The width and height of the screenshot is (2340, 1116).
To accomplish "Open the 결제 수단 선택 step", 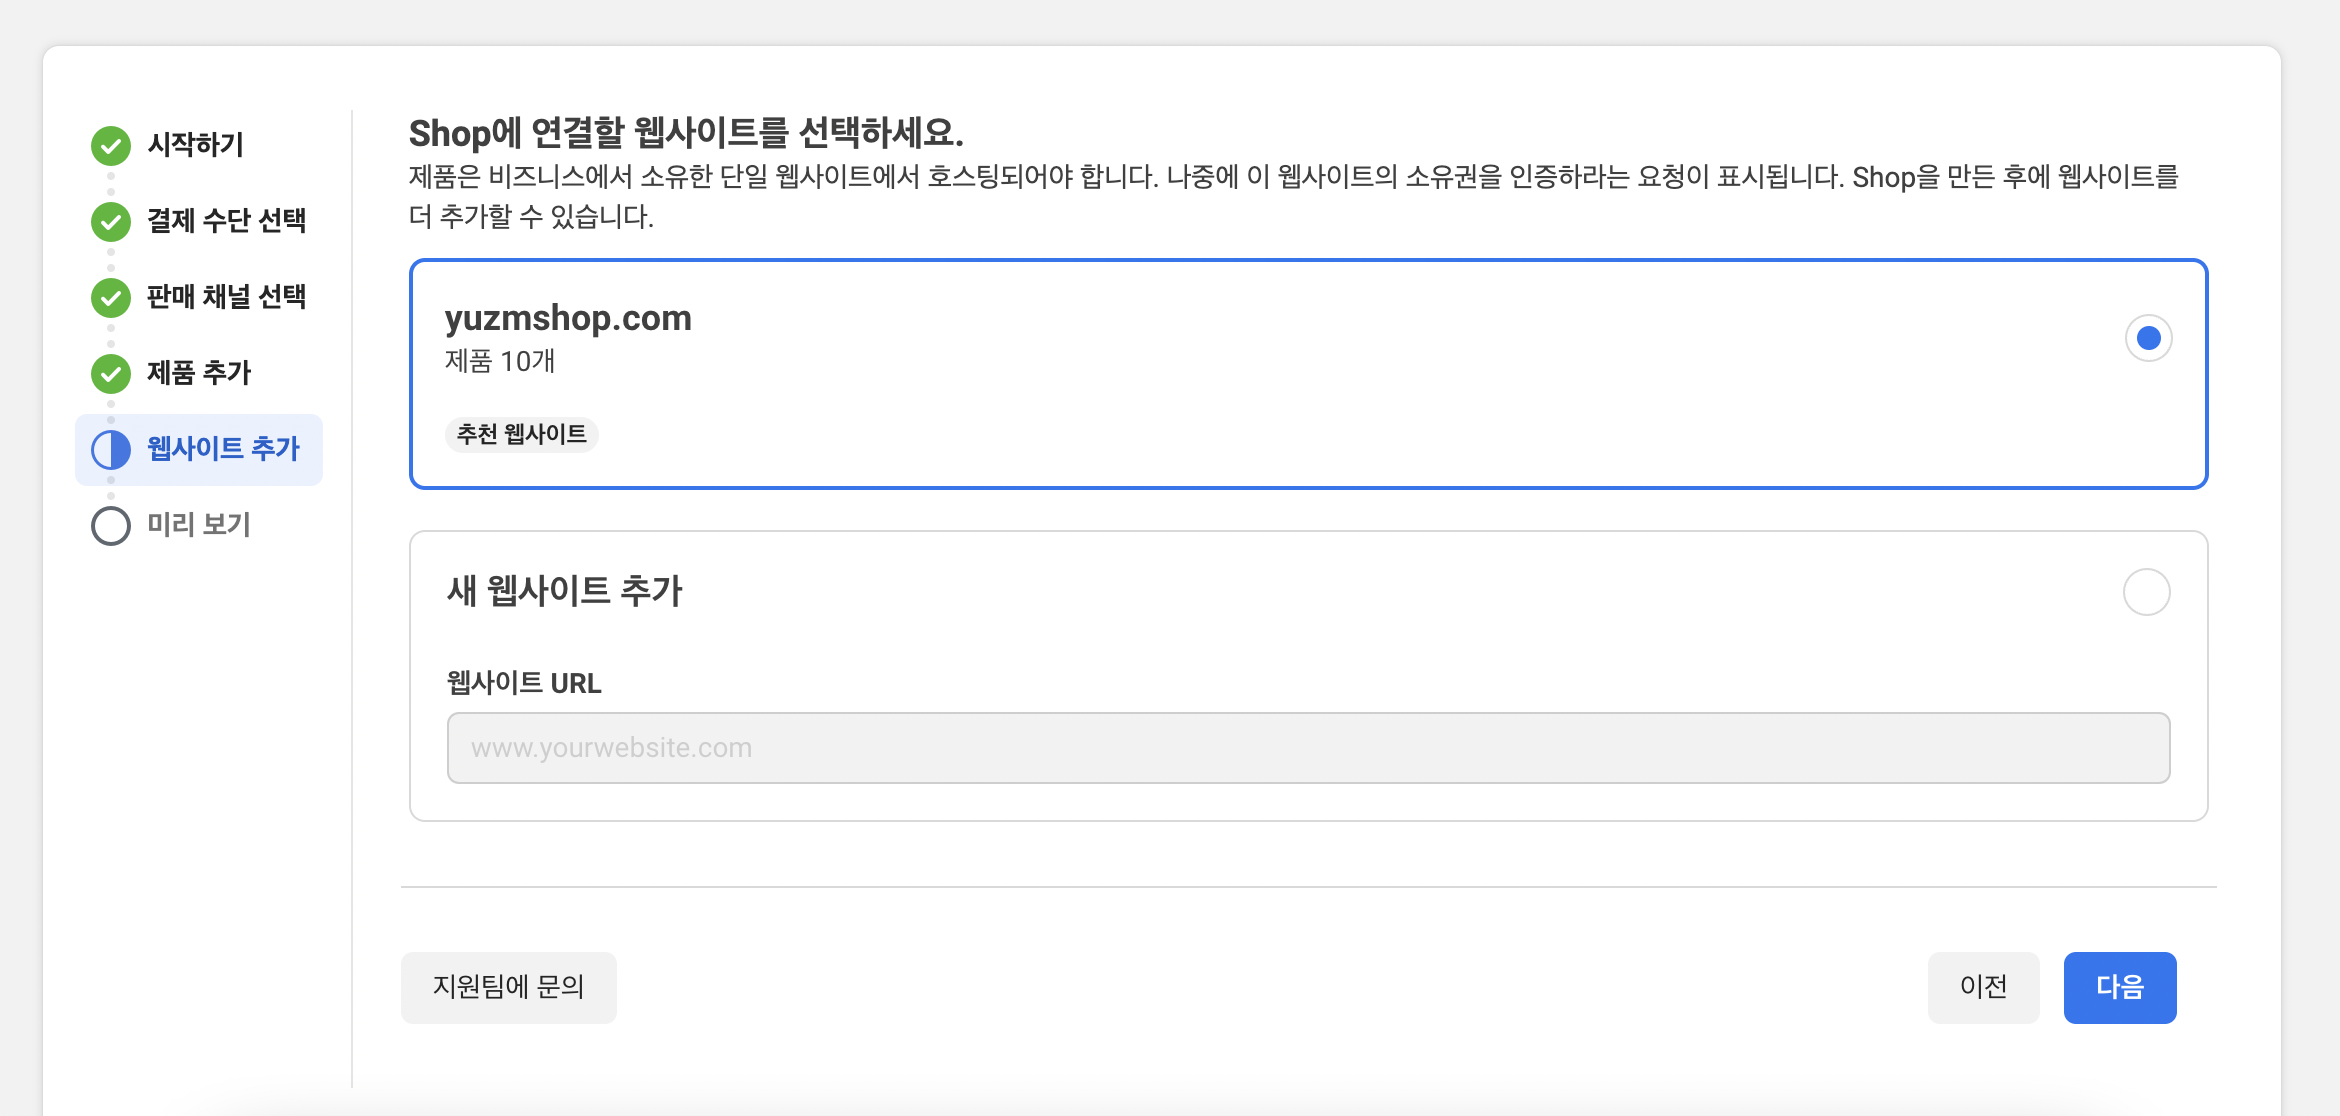I will pos(227,221).
